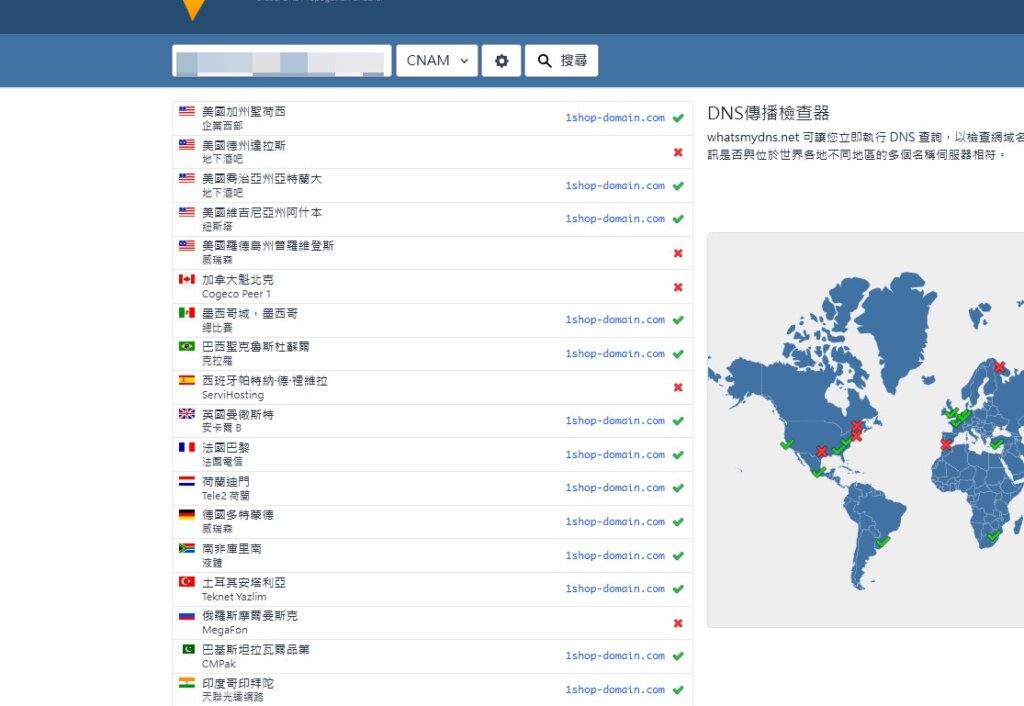Click red X for 美國德州達拉斯 row
1024x706 pixels.
(x=678, y=152)
